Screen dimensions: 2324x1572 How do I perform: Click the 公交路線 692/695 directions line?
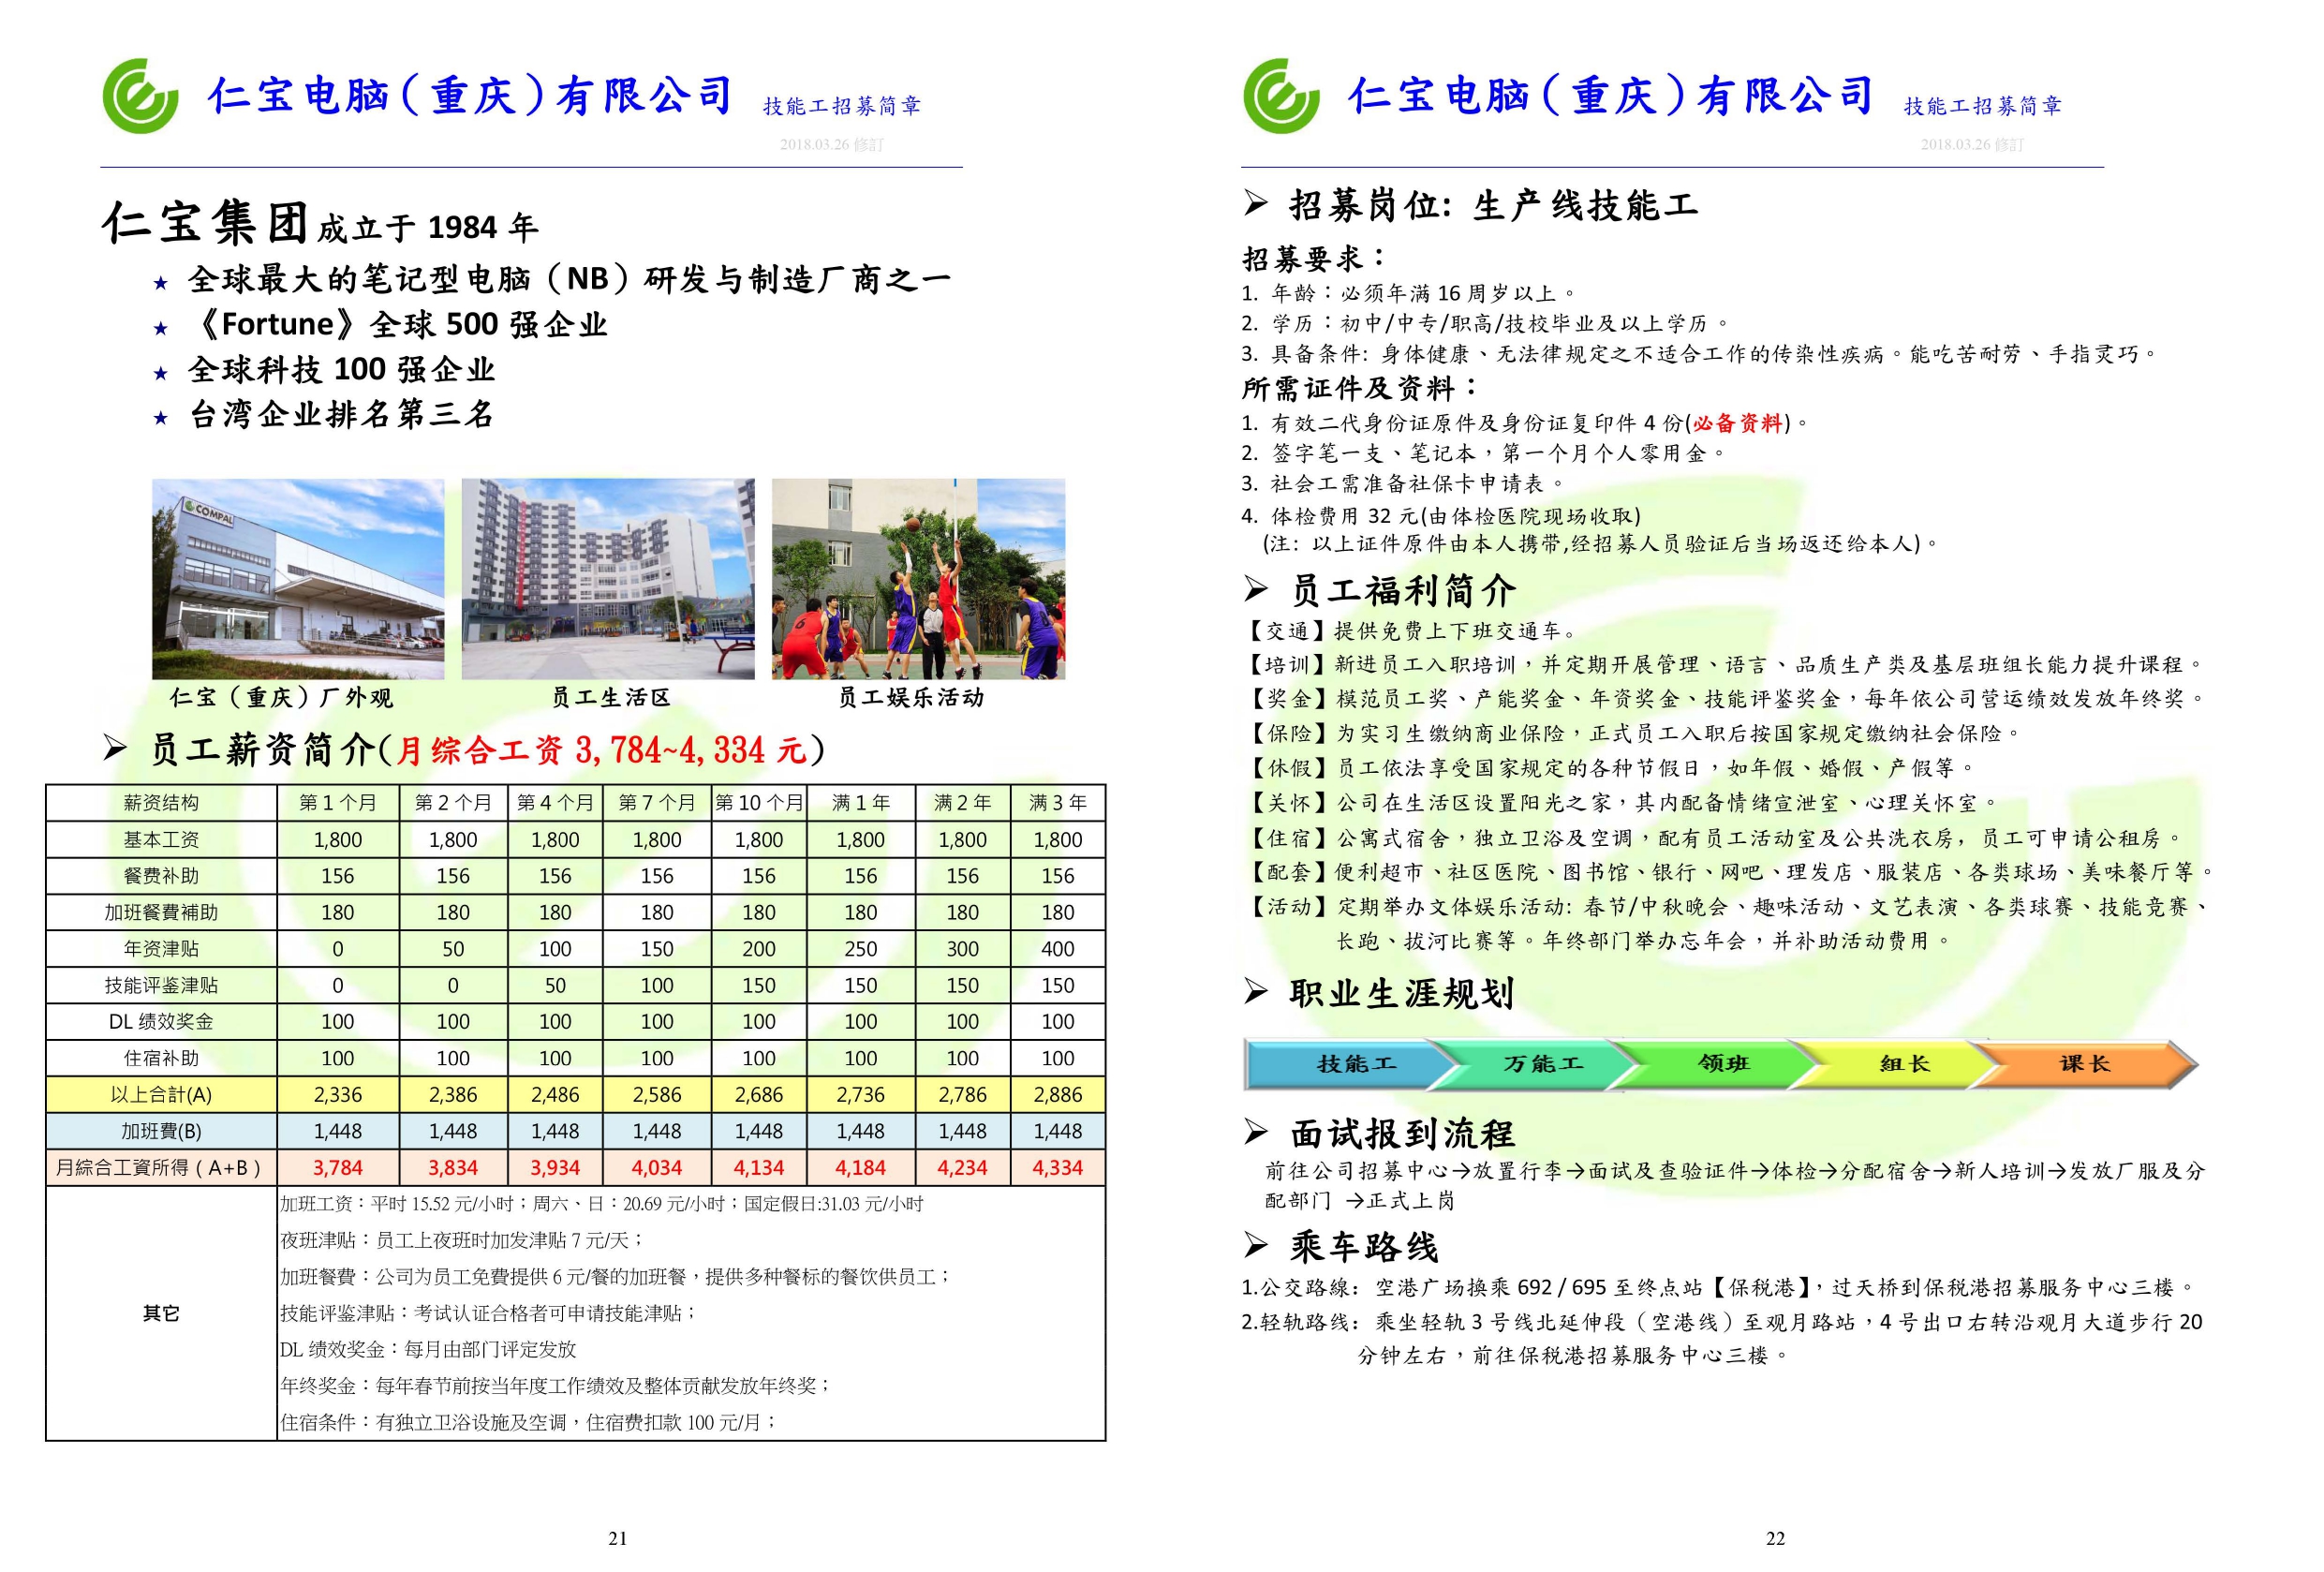(x=1718, y=1287)
